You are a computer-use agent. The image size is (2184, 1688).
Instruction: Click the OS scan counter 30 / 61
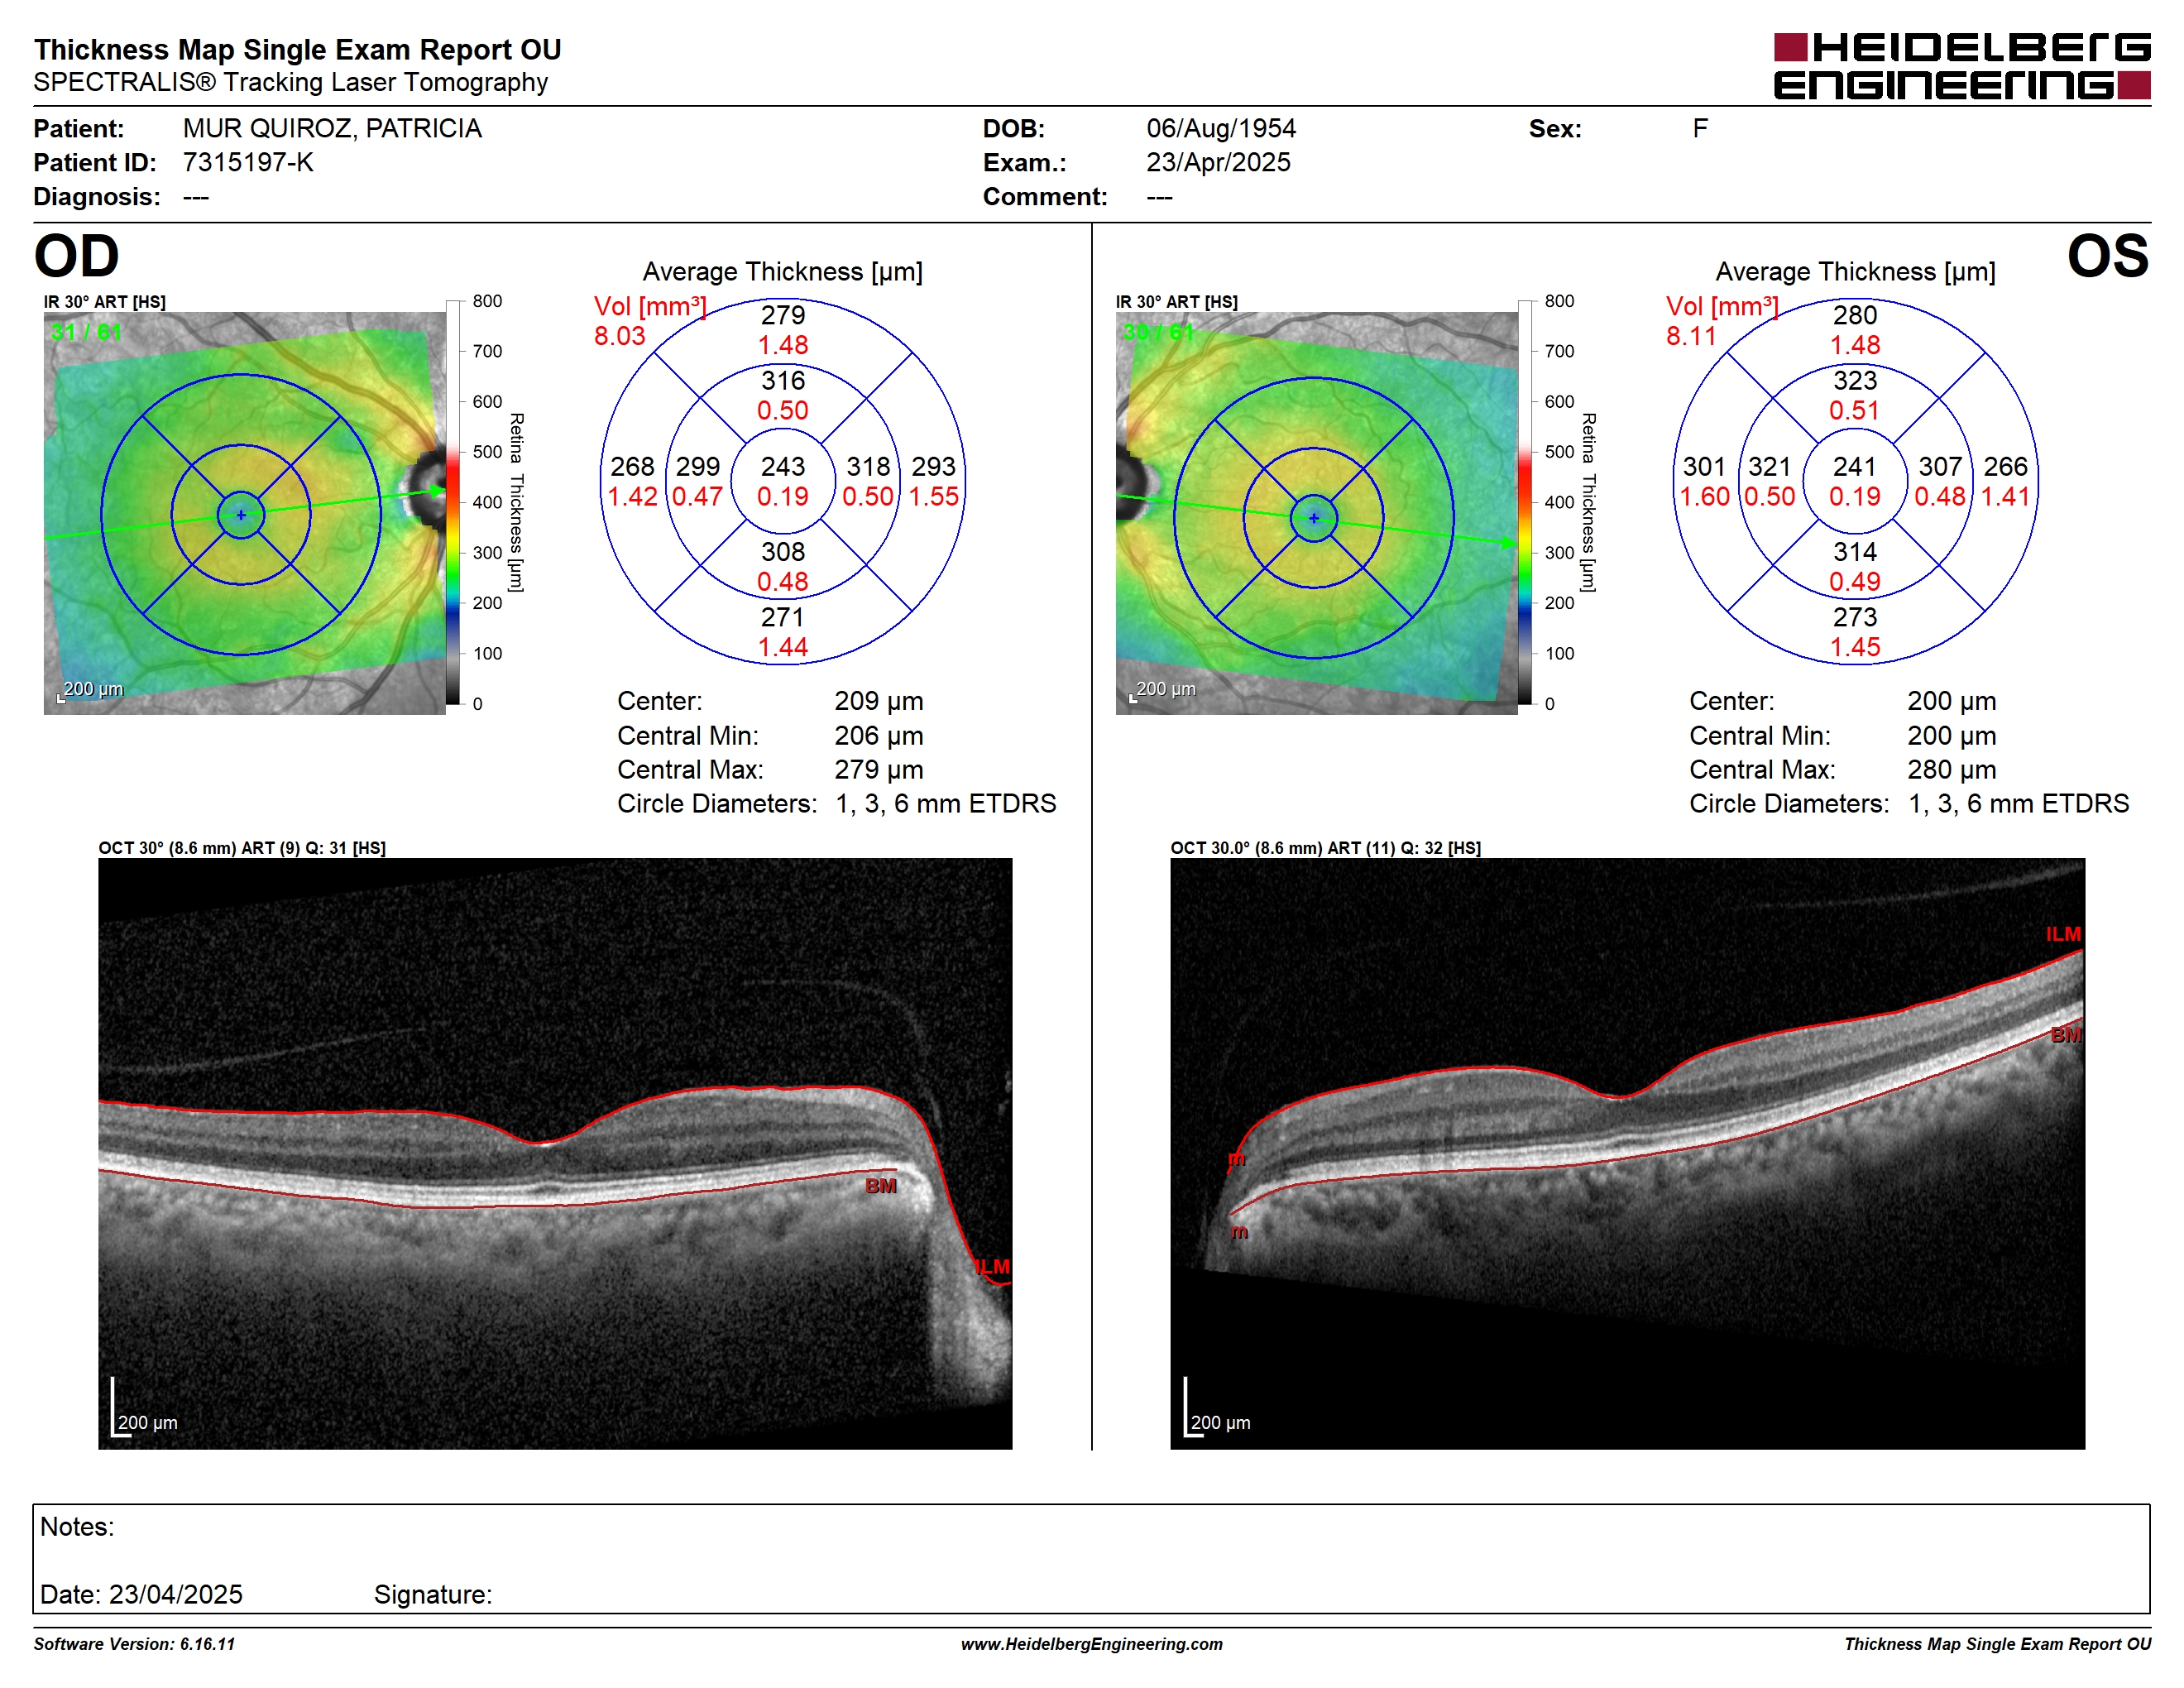coord(1159,332)
